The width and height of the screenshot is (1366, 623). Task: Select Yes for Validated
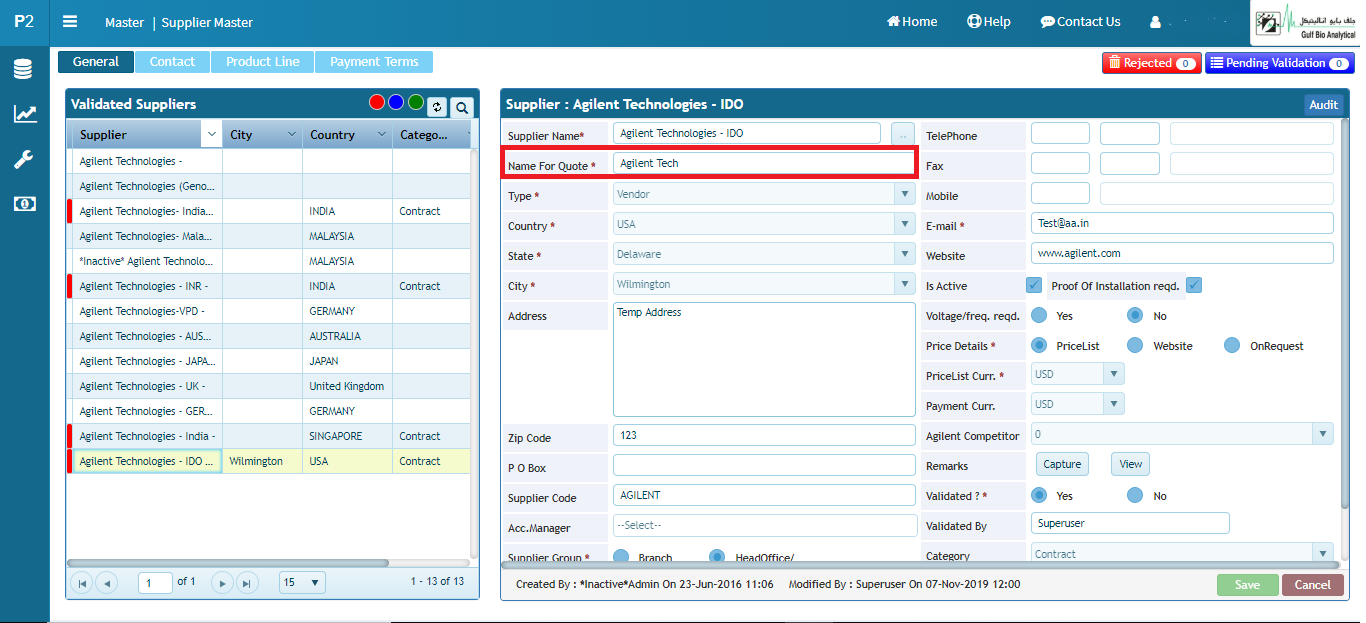(x=1039, y=495)
